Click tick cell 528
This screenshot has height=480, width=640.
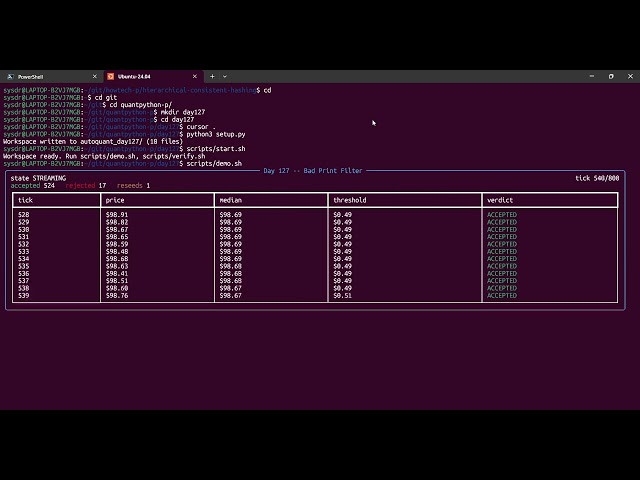coord(24,214)
